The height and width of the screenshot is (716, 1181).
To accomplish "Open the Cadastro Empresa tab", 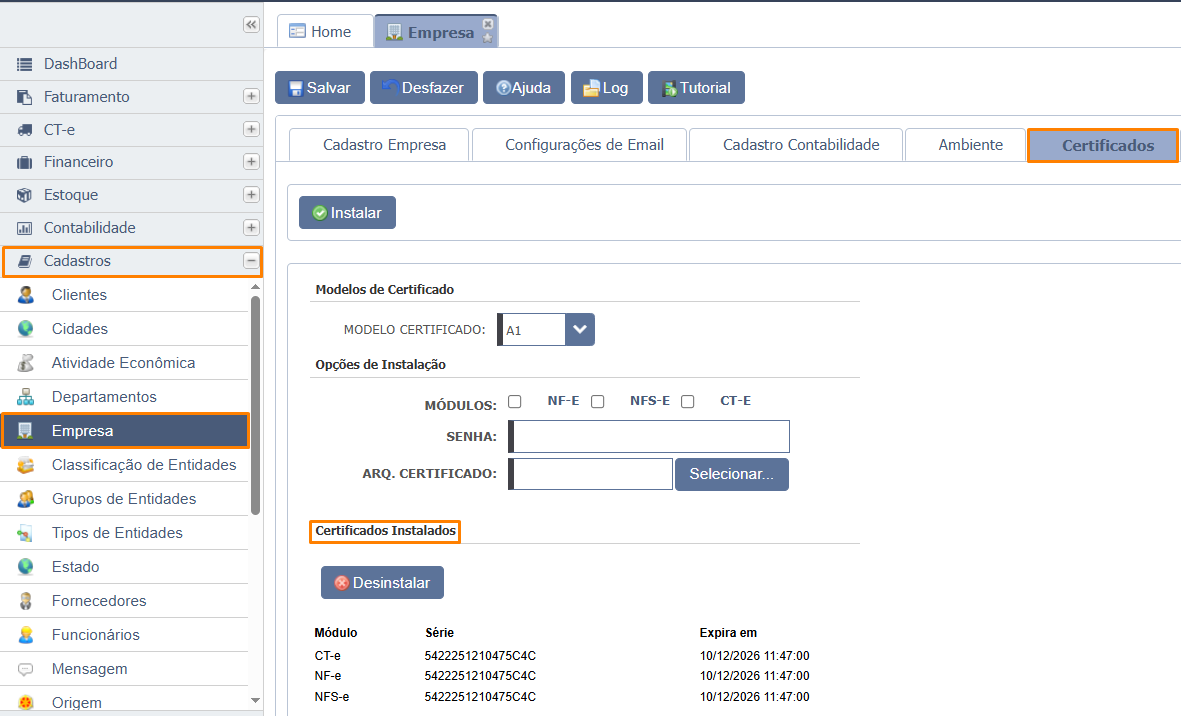I will (380, 145).
